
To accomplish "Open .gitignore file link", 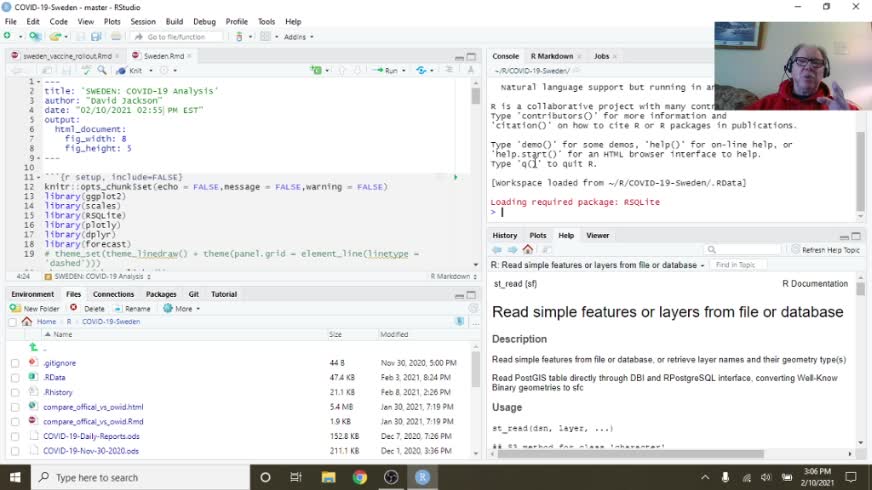I will pos(60,363).
